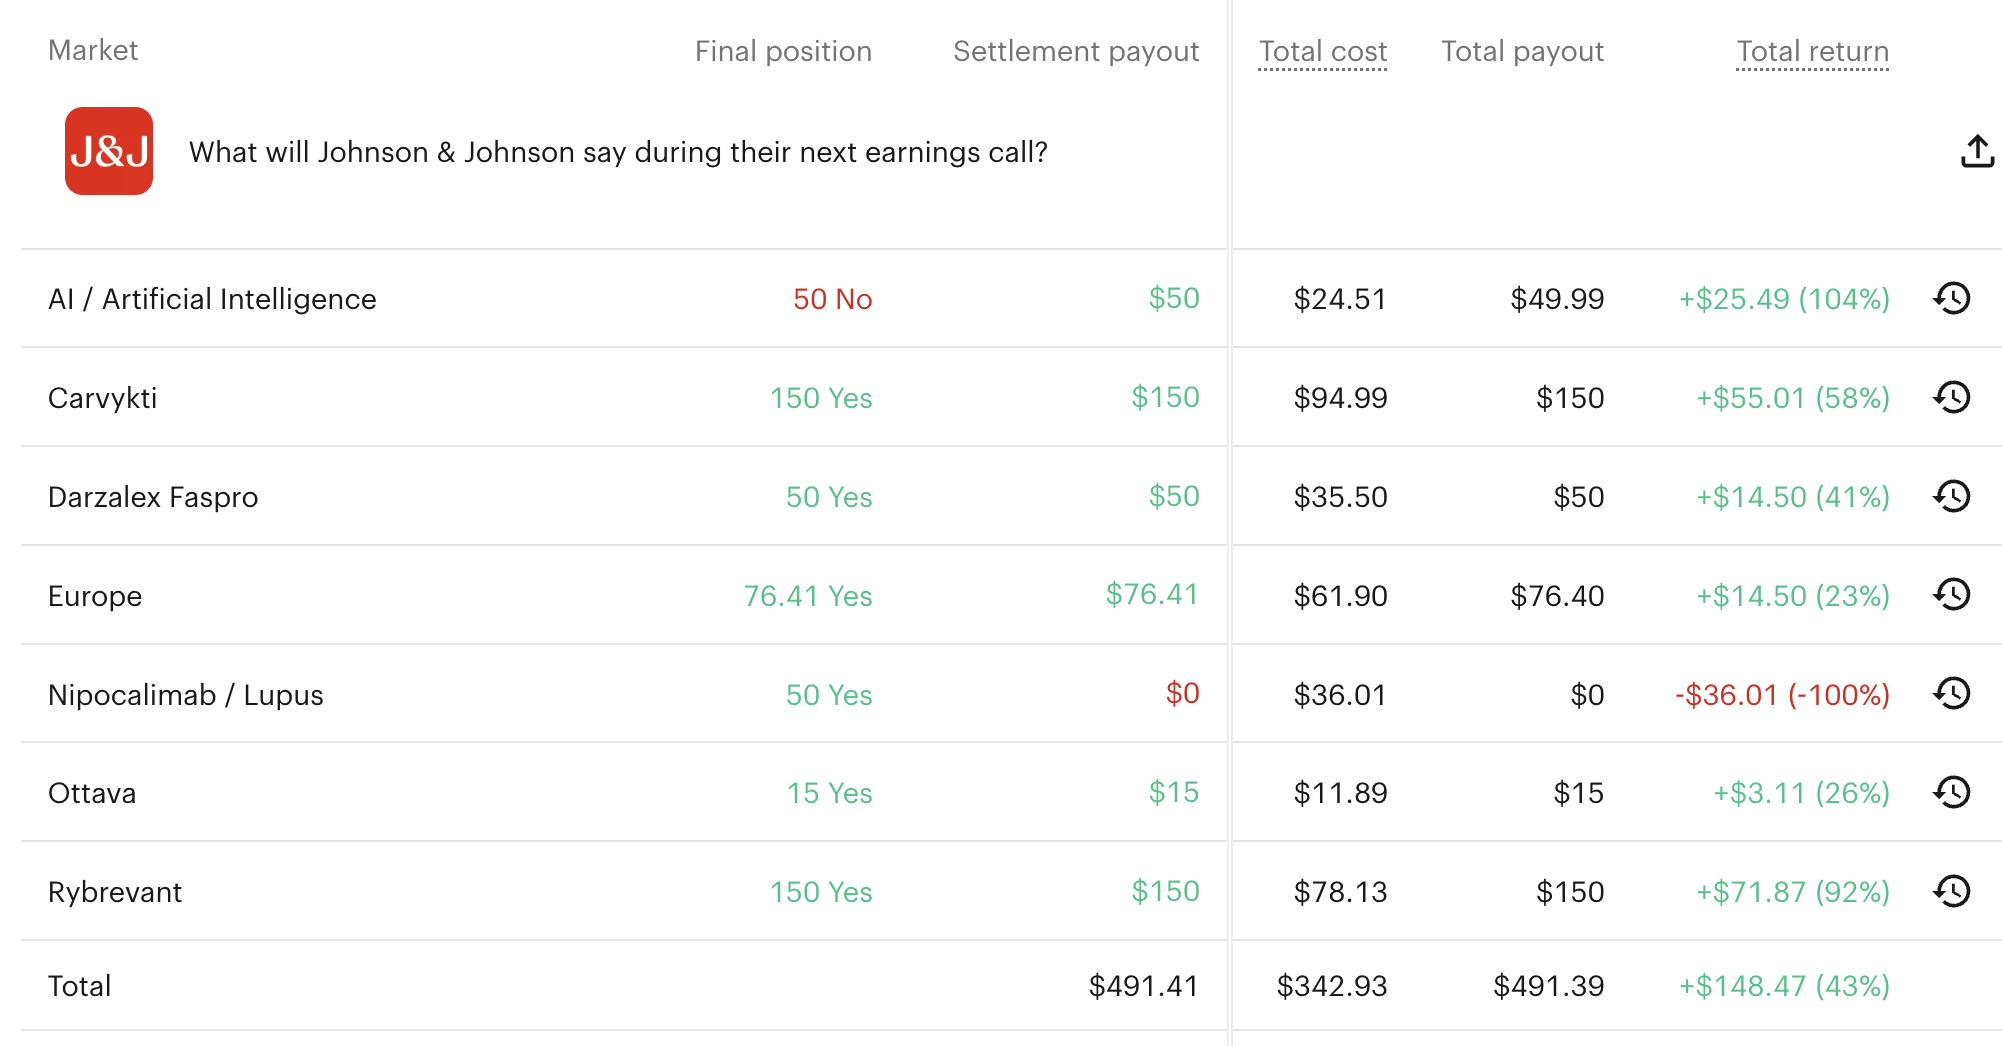Viewport: 2002px width, 1046px height.
Task: Sort positions by the Market column
Action: (x=93, y=50)
